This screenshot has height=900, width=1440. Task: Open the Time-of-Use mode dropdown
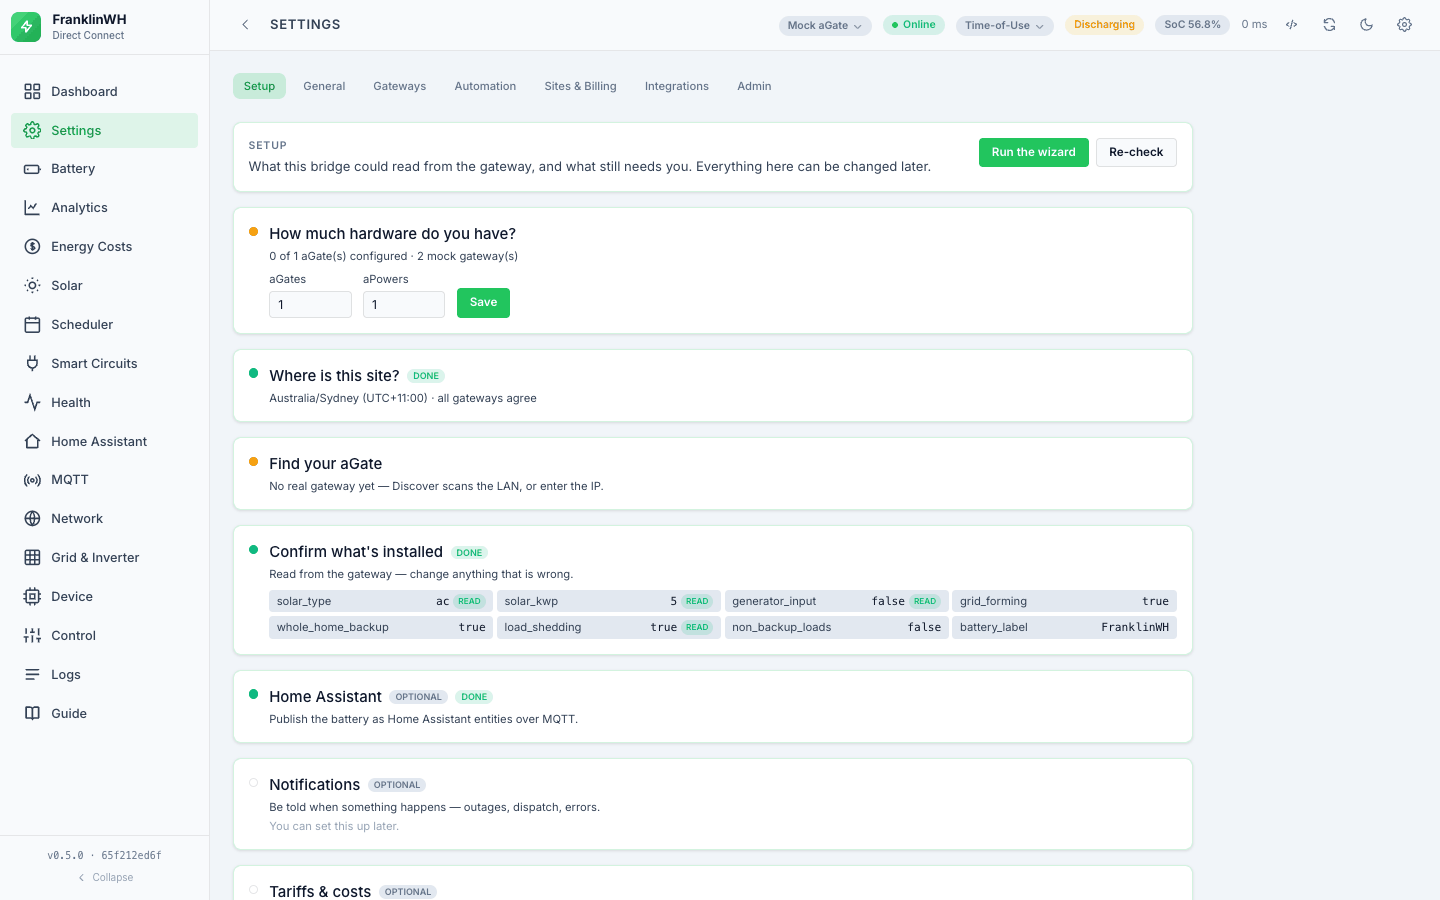1005,26
